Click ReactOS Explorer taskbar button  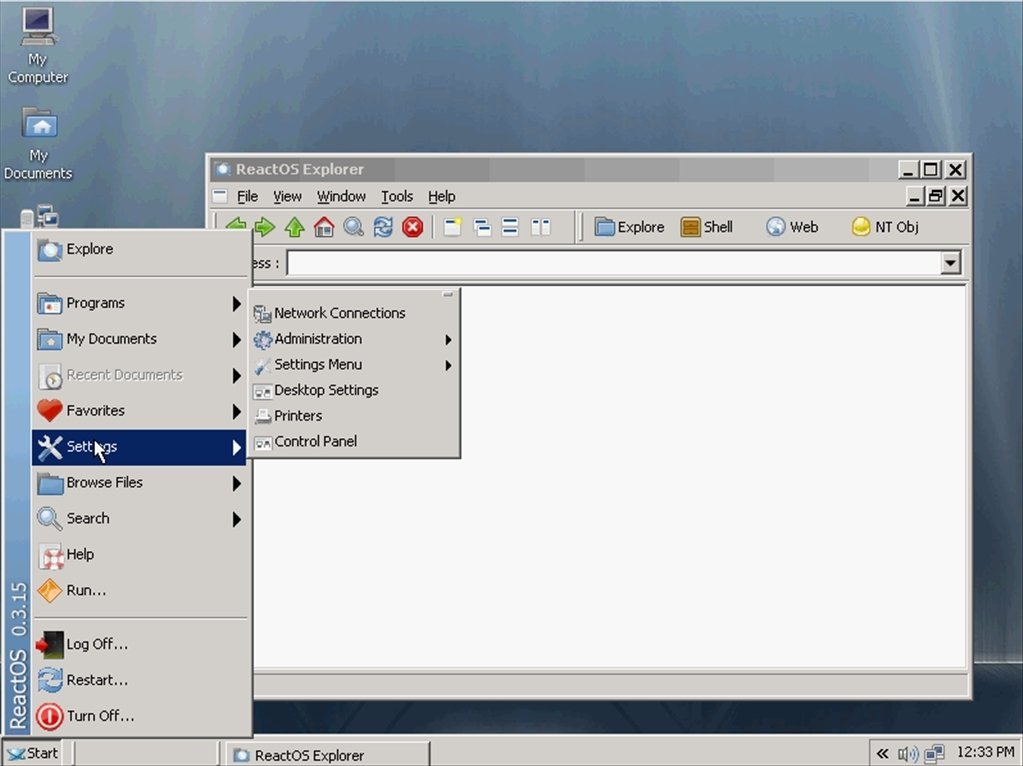(x=328, y=755)
